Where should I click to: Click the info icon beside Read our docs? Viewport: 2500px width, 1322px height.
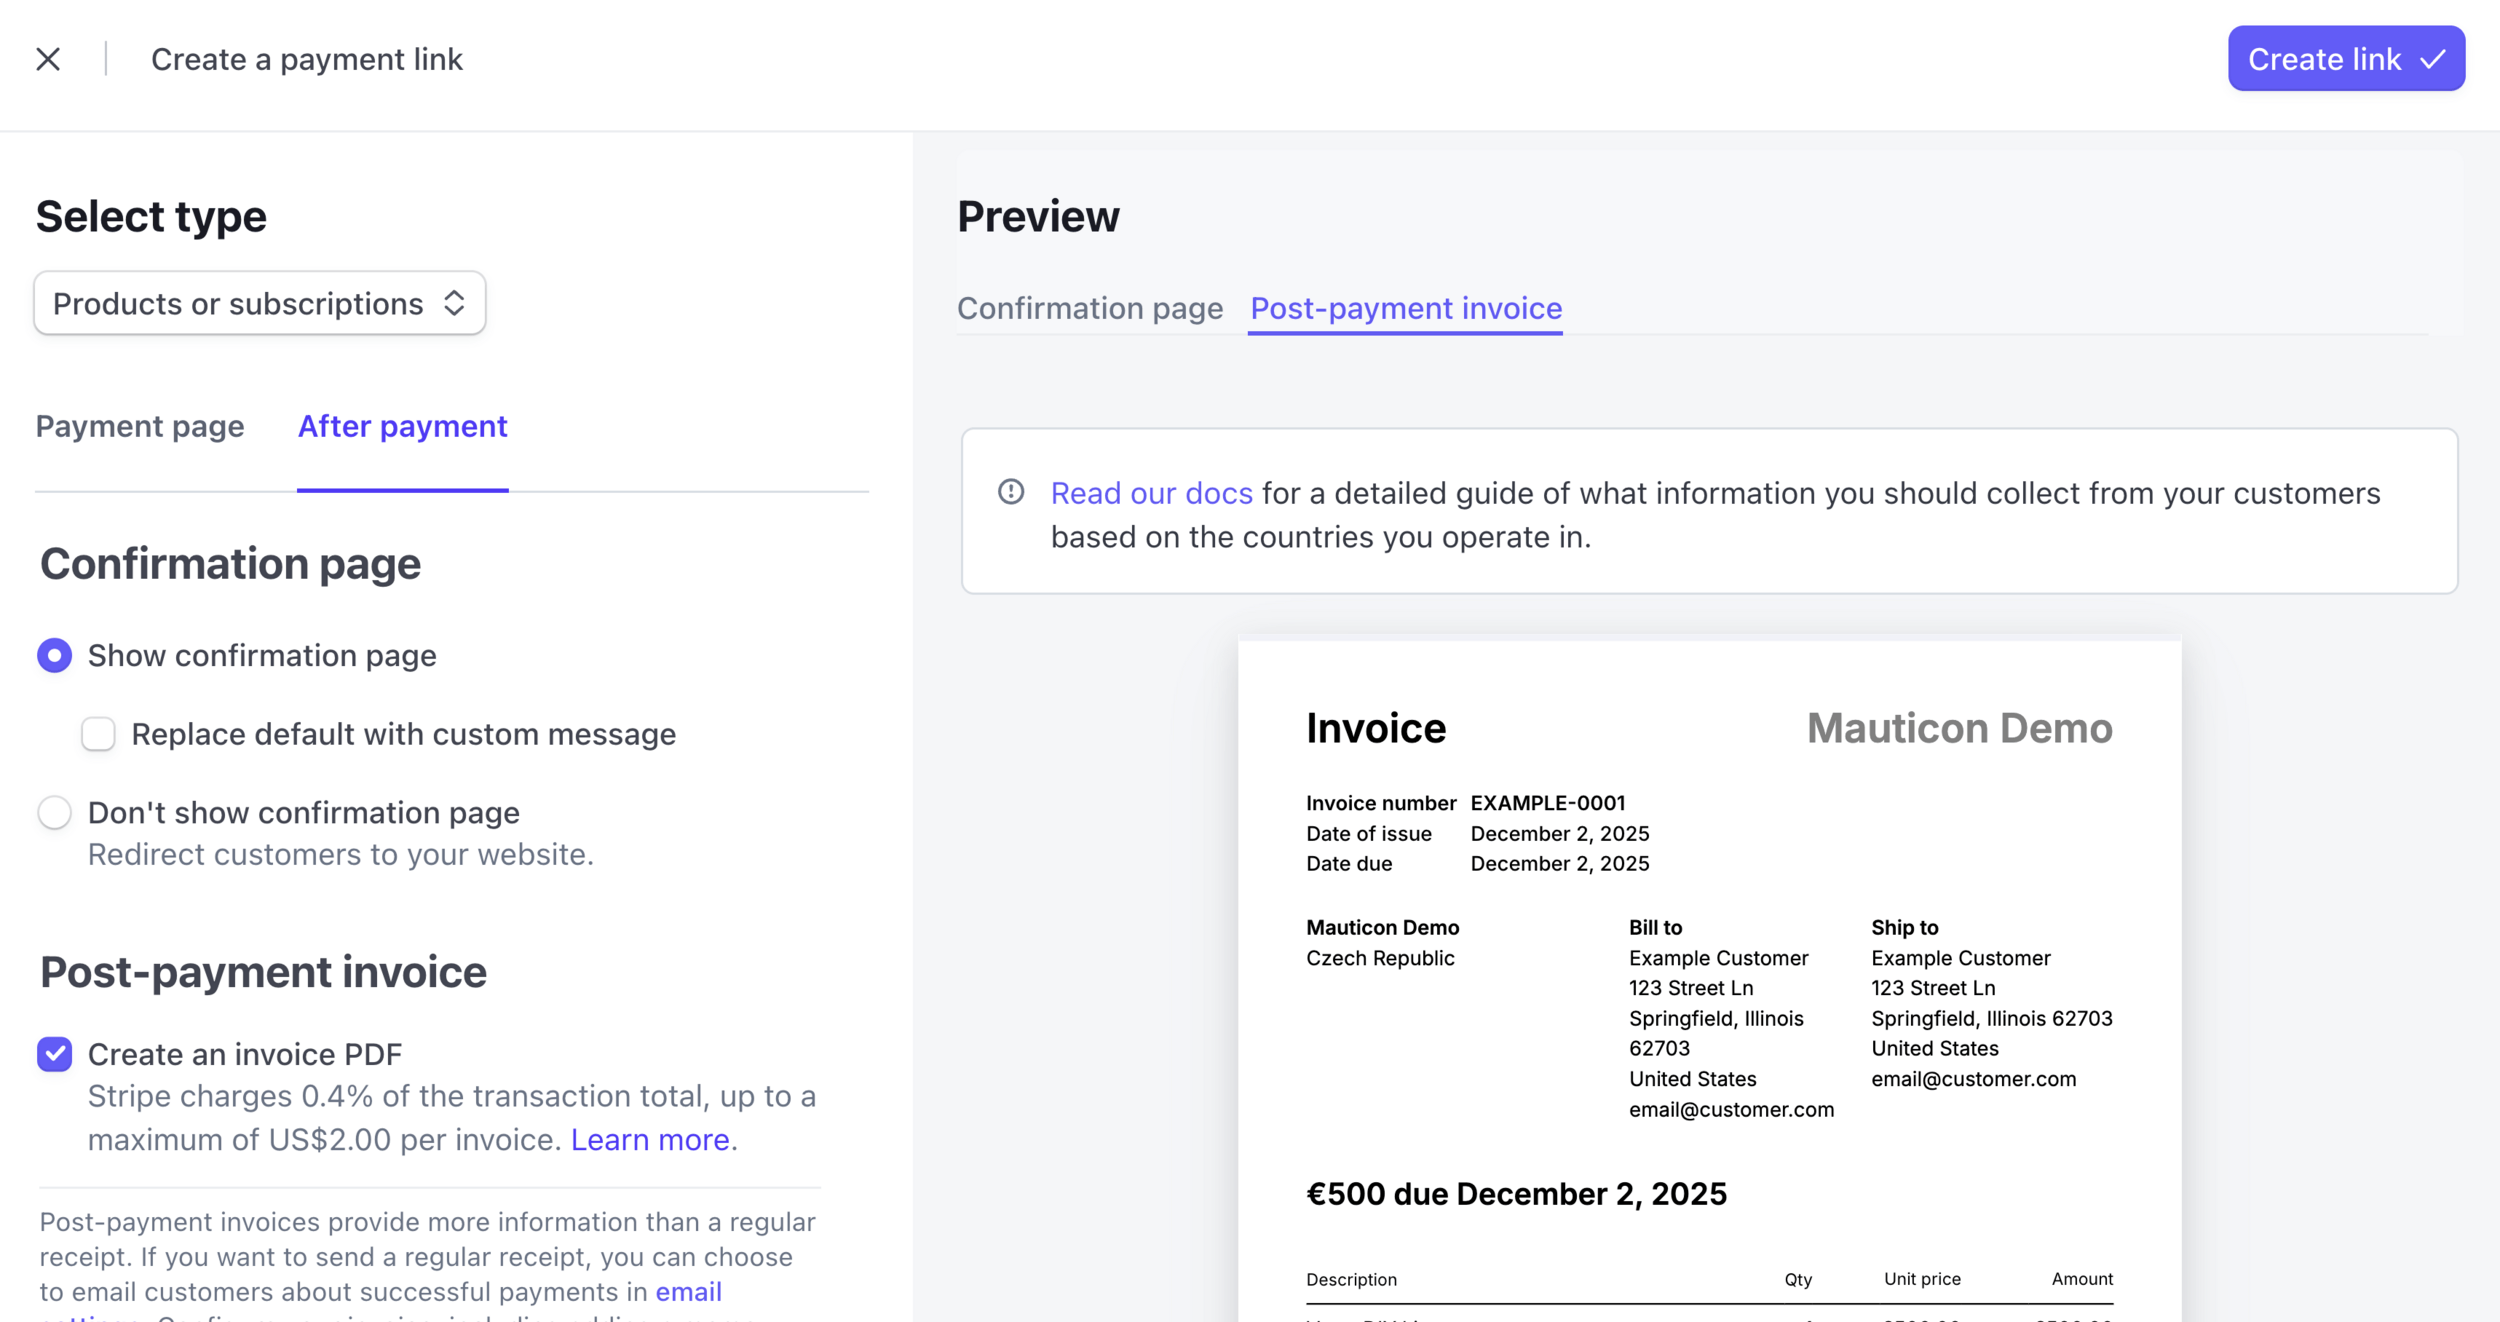click(x=1011, y=492)
